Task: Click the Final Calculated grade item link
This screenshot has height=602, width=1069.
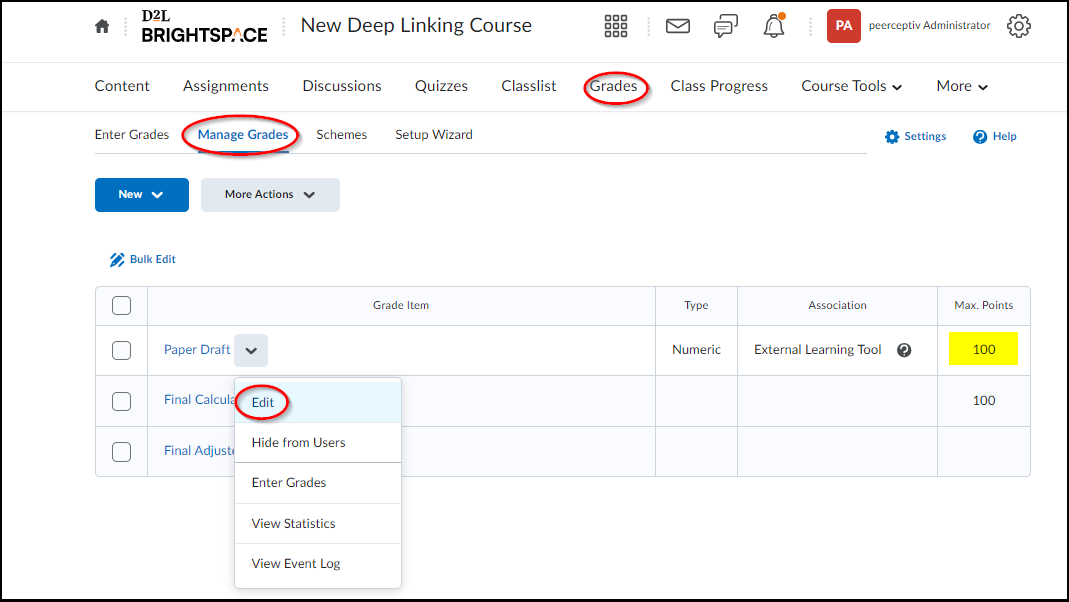Action: point(199,400)
